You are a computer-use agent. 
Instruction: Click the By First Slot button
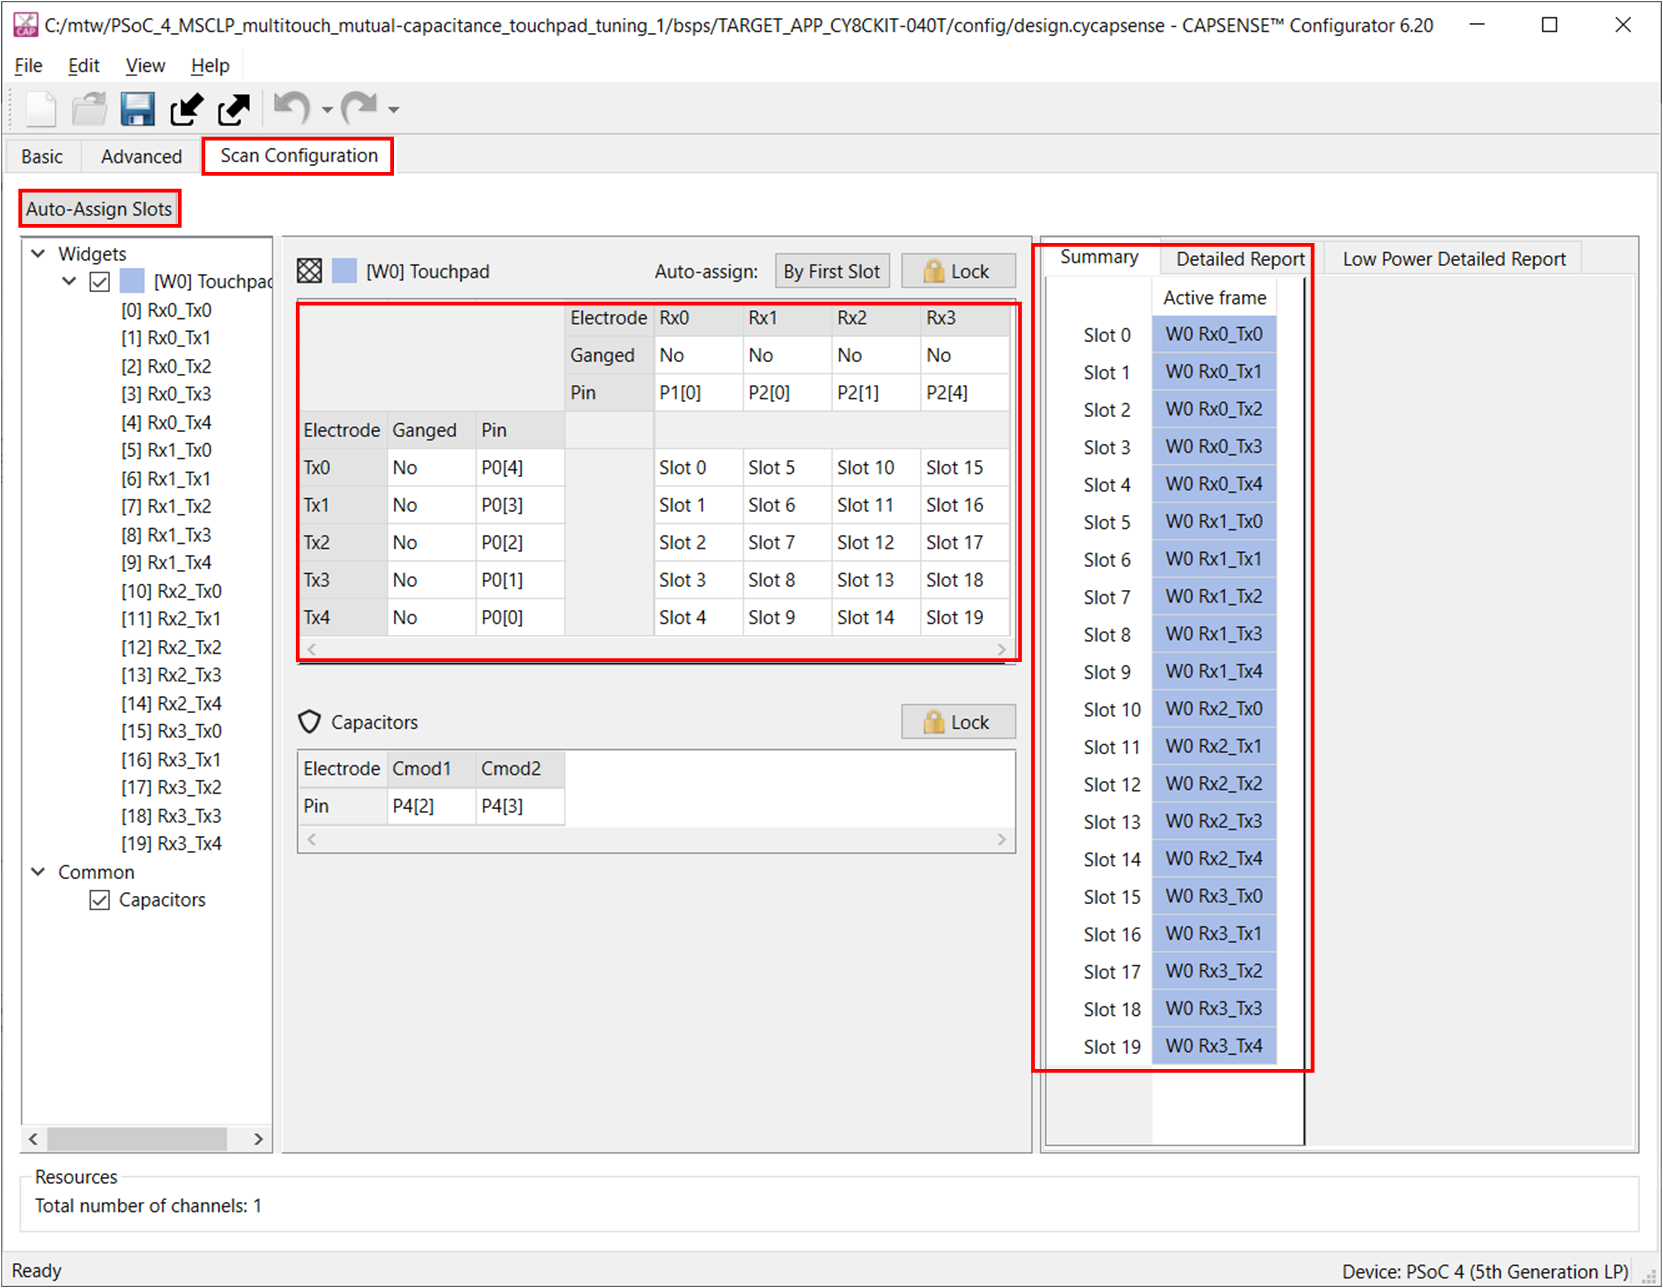point(832,271)
